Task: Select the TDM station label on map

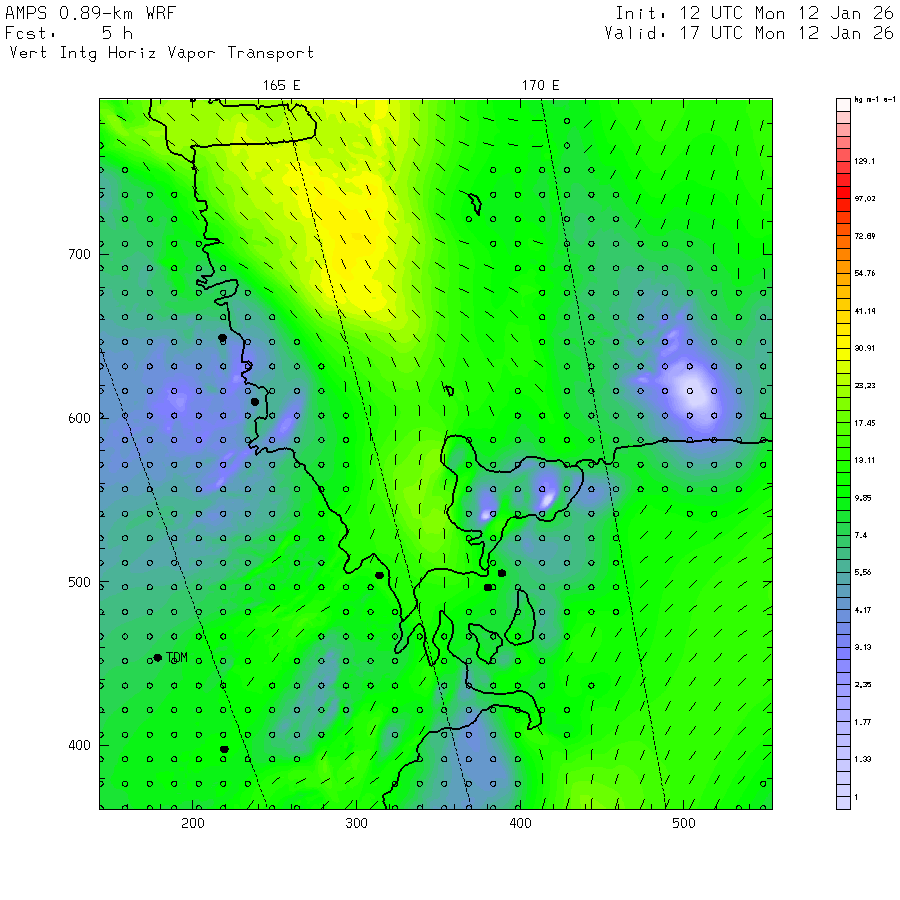Action: click(x=177, y=657)
